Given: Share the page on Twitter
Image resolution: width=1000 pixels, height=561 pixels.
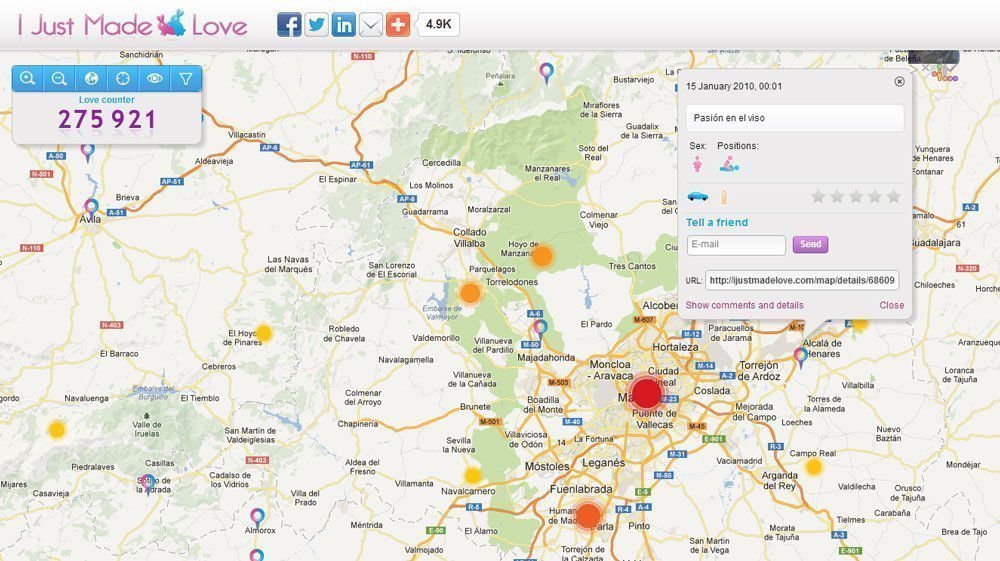Looking at the screenshot, I should (x=316, y=25).
